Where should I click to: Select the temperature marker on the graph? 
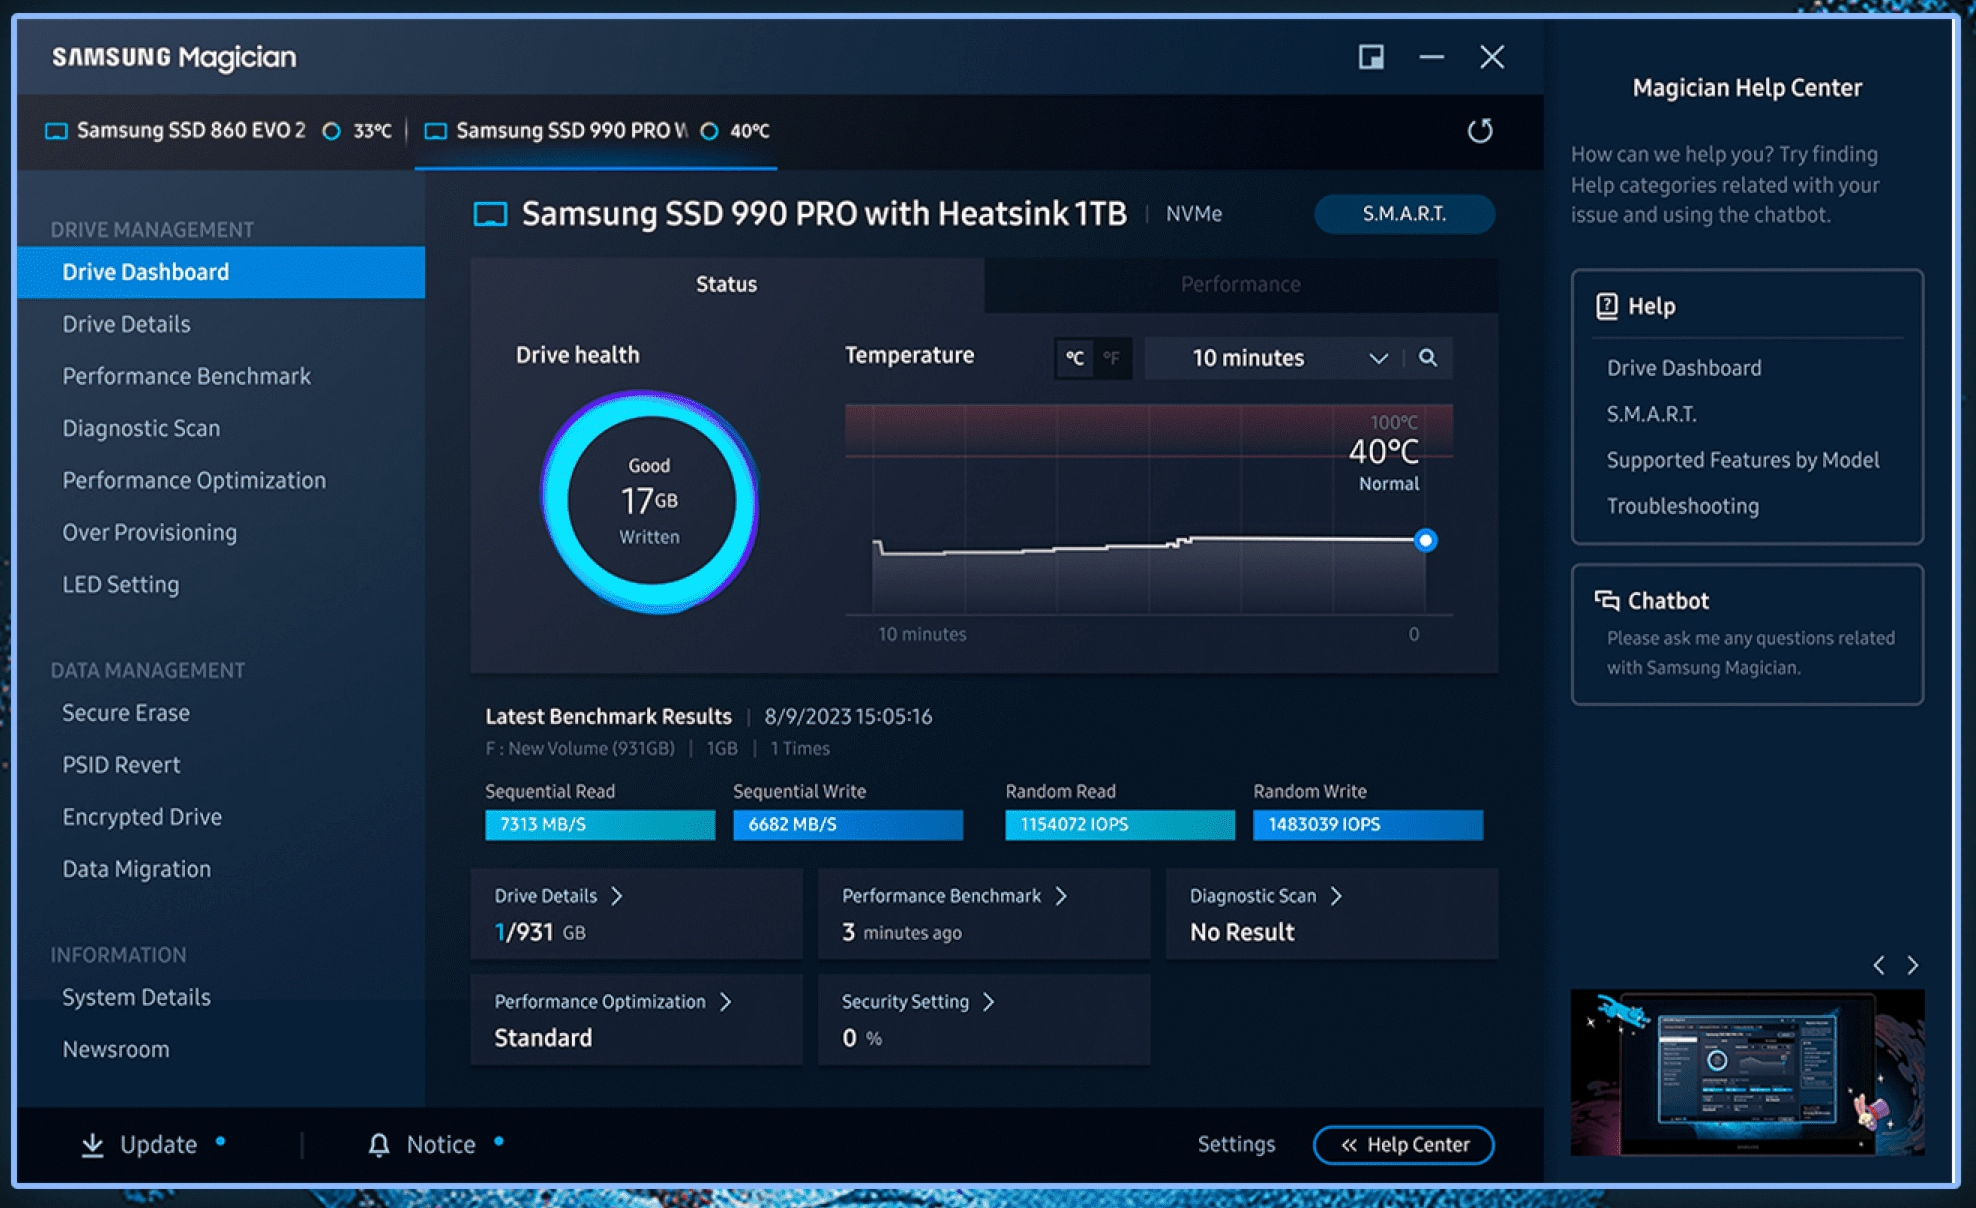tap(1426, 540)
